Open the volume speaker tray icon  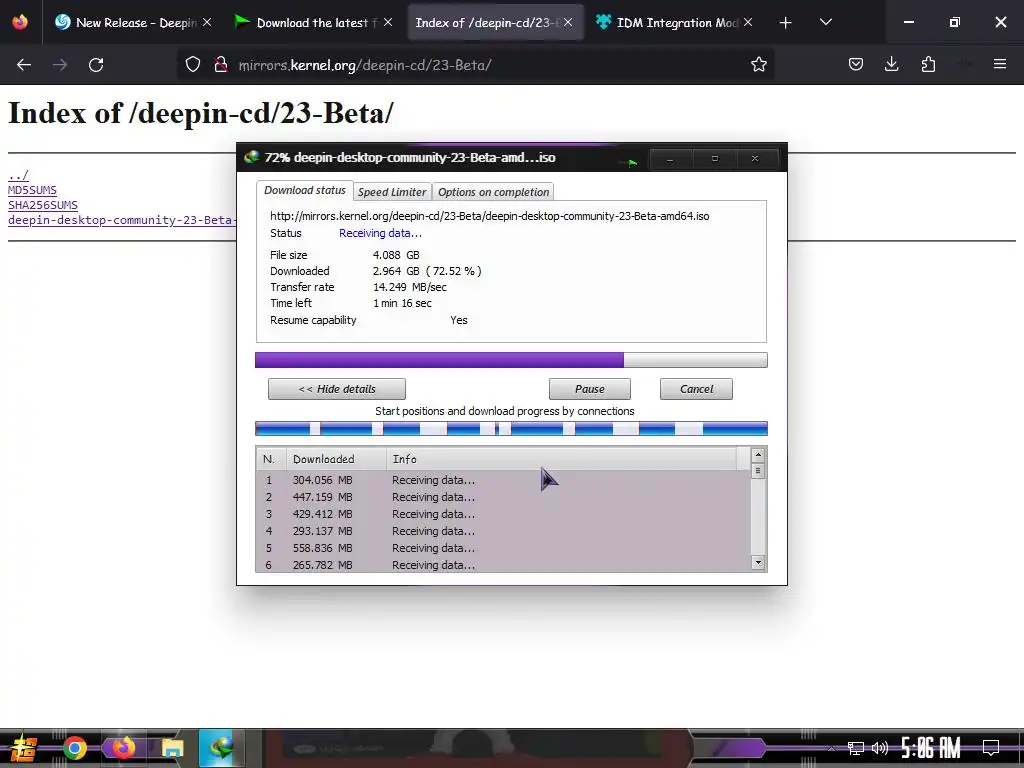pyautogui.click(x=880, y=748)
